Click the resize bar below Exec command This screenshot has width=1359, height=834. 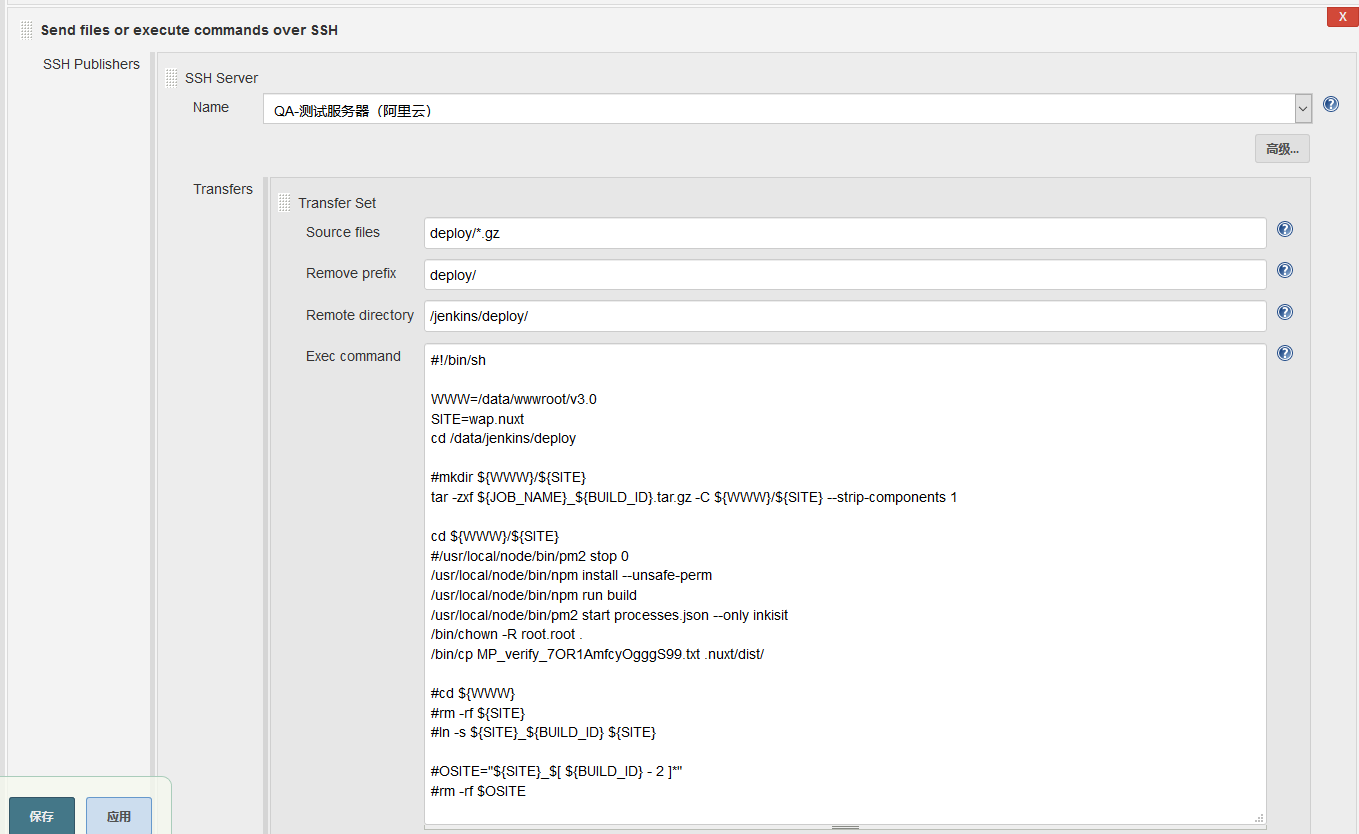tap(845, 828)
